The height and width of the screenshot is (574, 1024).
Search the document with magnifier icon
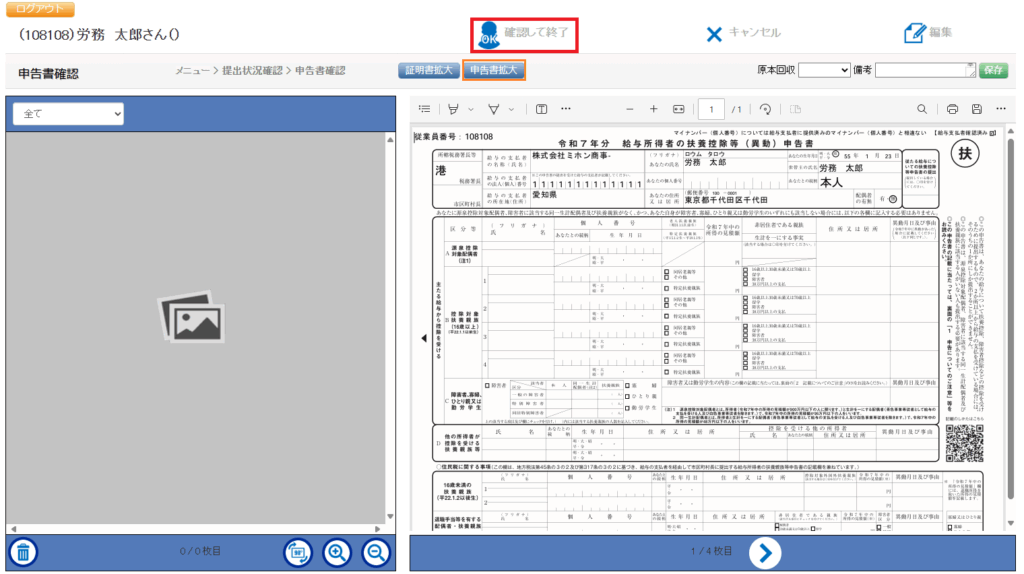pos(921,109)
